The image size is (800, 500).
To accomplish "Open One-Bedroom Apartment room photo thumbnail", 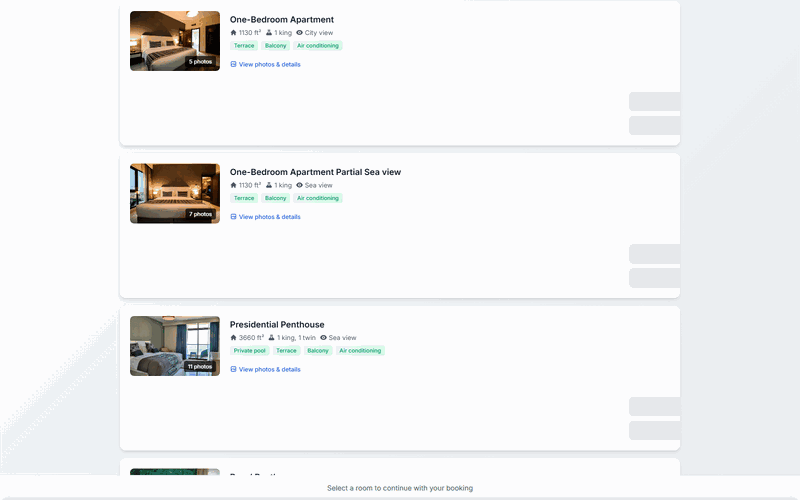I will (175, 41).
